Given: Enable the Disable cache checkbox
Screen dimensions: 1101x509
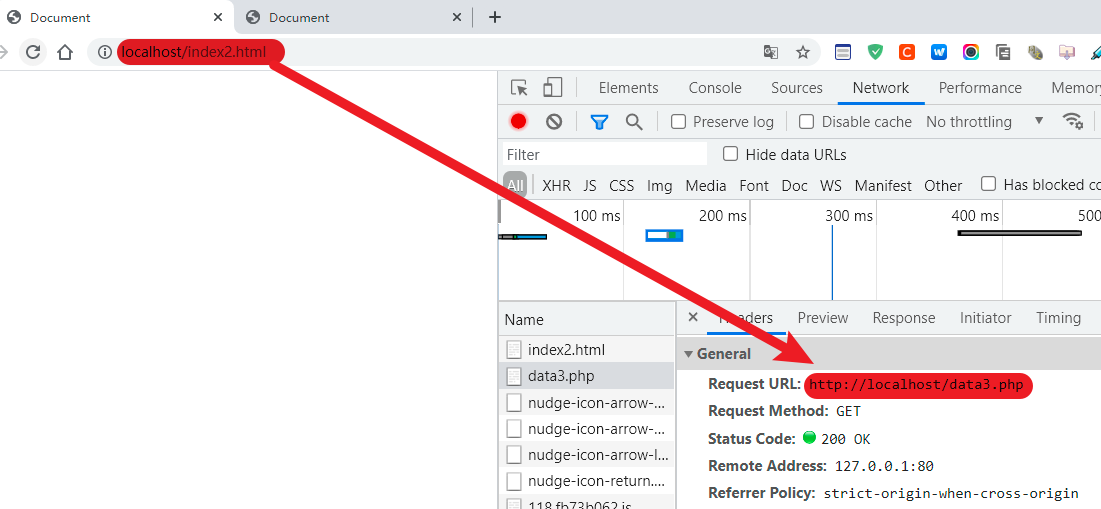Looking at the screenshot, I should coord(807,122).
